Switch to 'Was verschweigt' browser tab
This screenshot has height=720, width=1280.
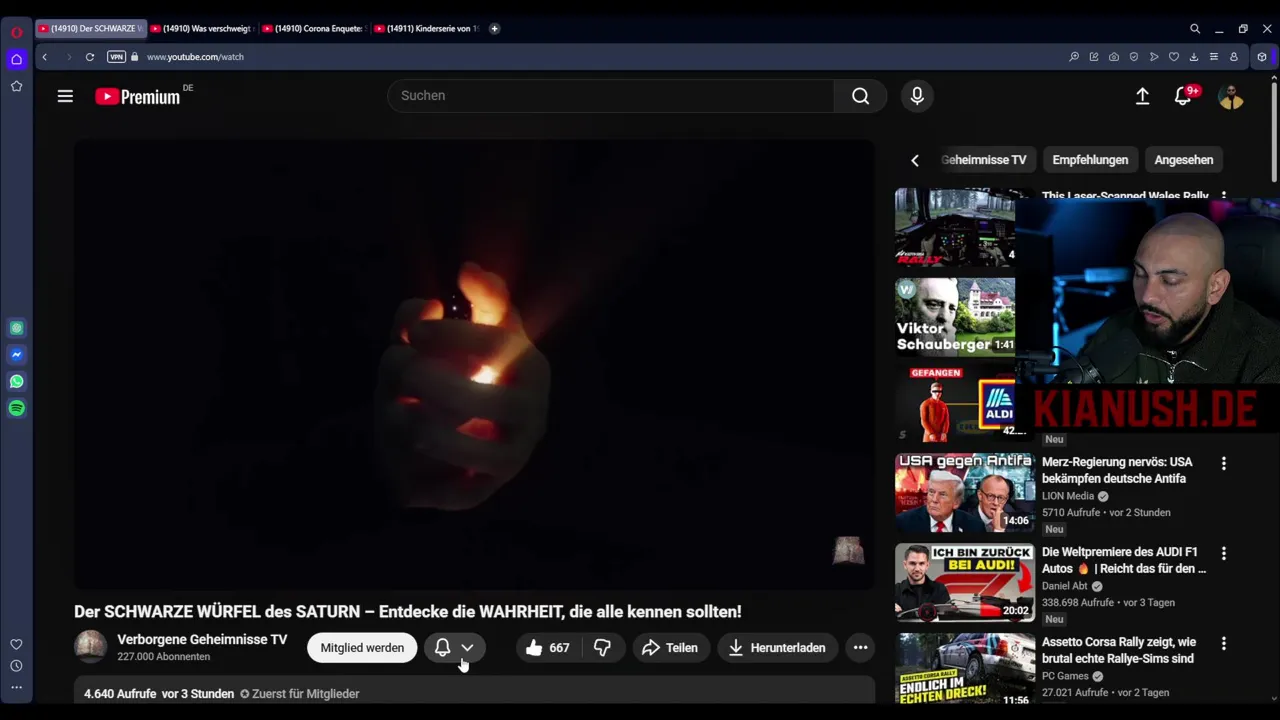202,29
